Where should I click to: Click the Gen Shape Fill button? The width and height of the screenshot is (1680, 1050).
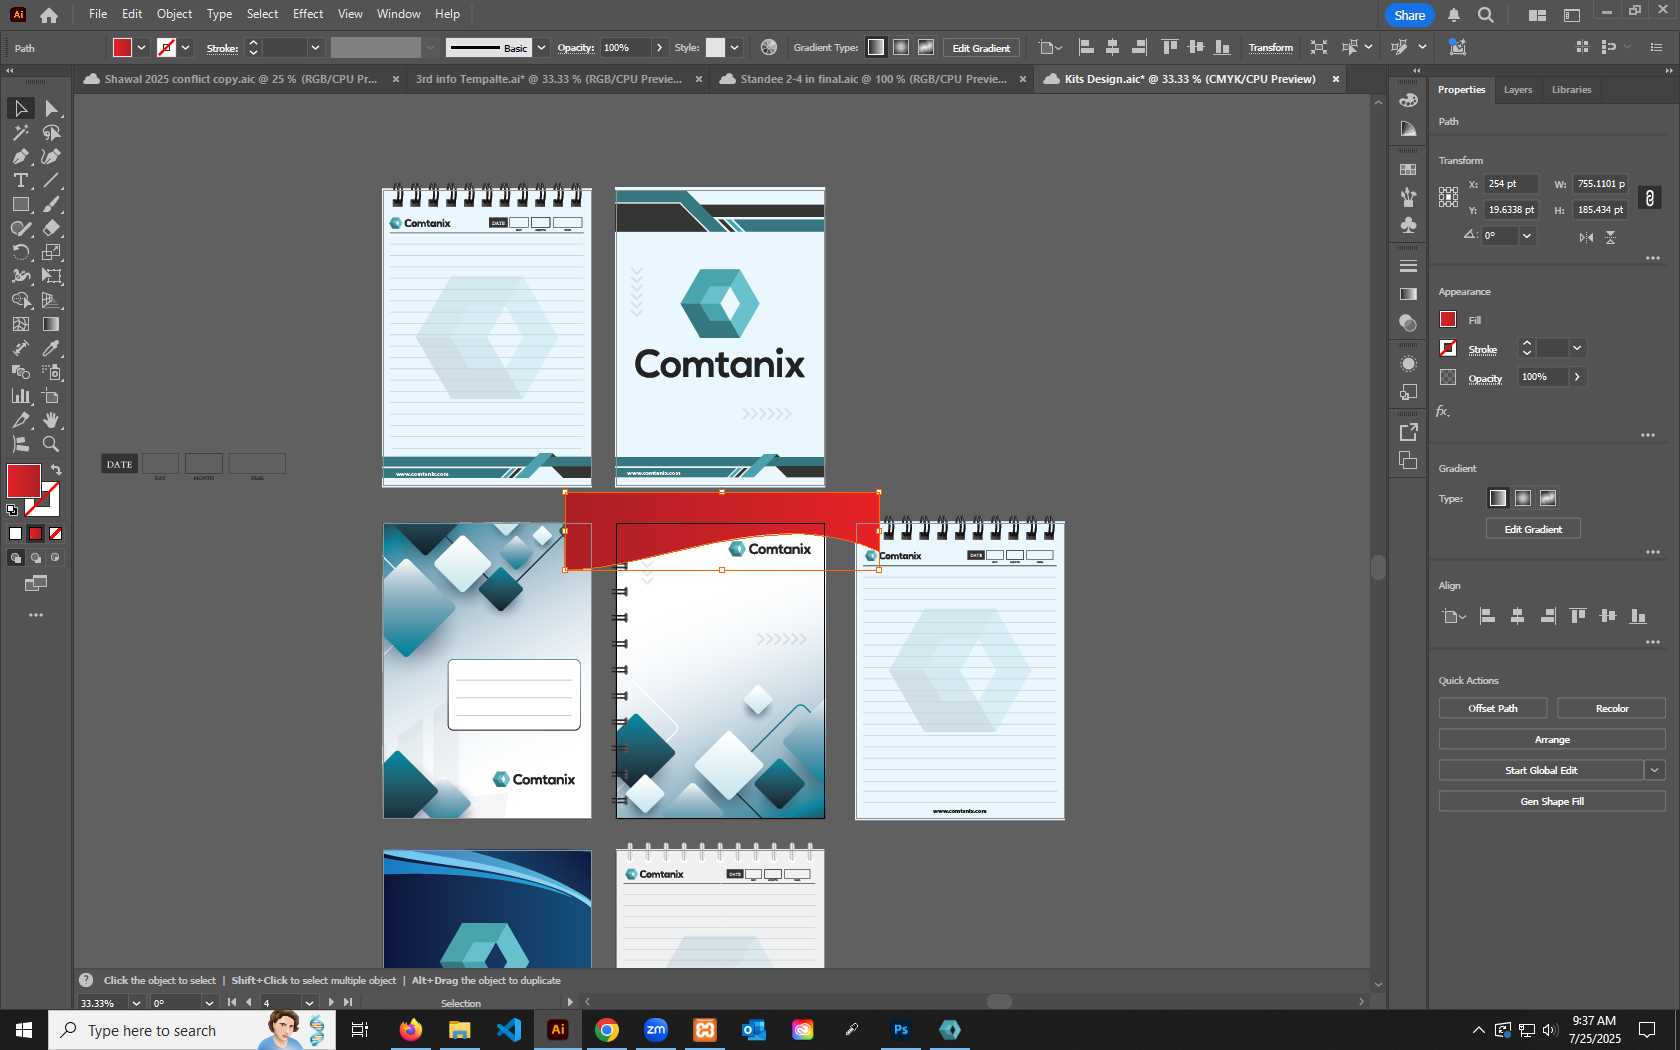(x=1552, y=801)
